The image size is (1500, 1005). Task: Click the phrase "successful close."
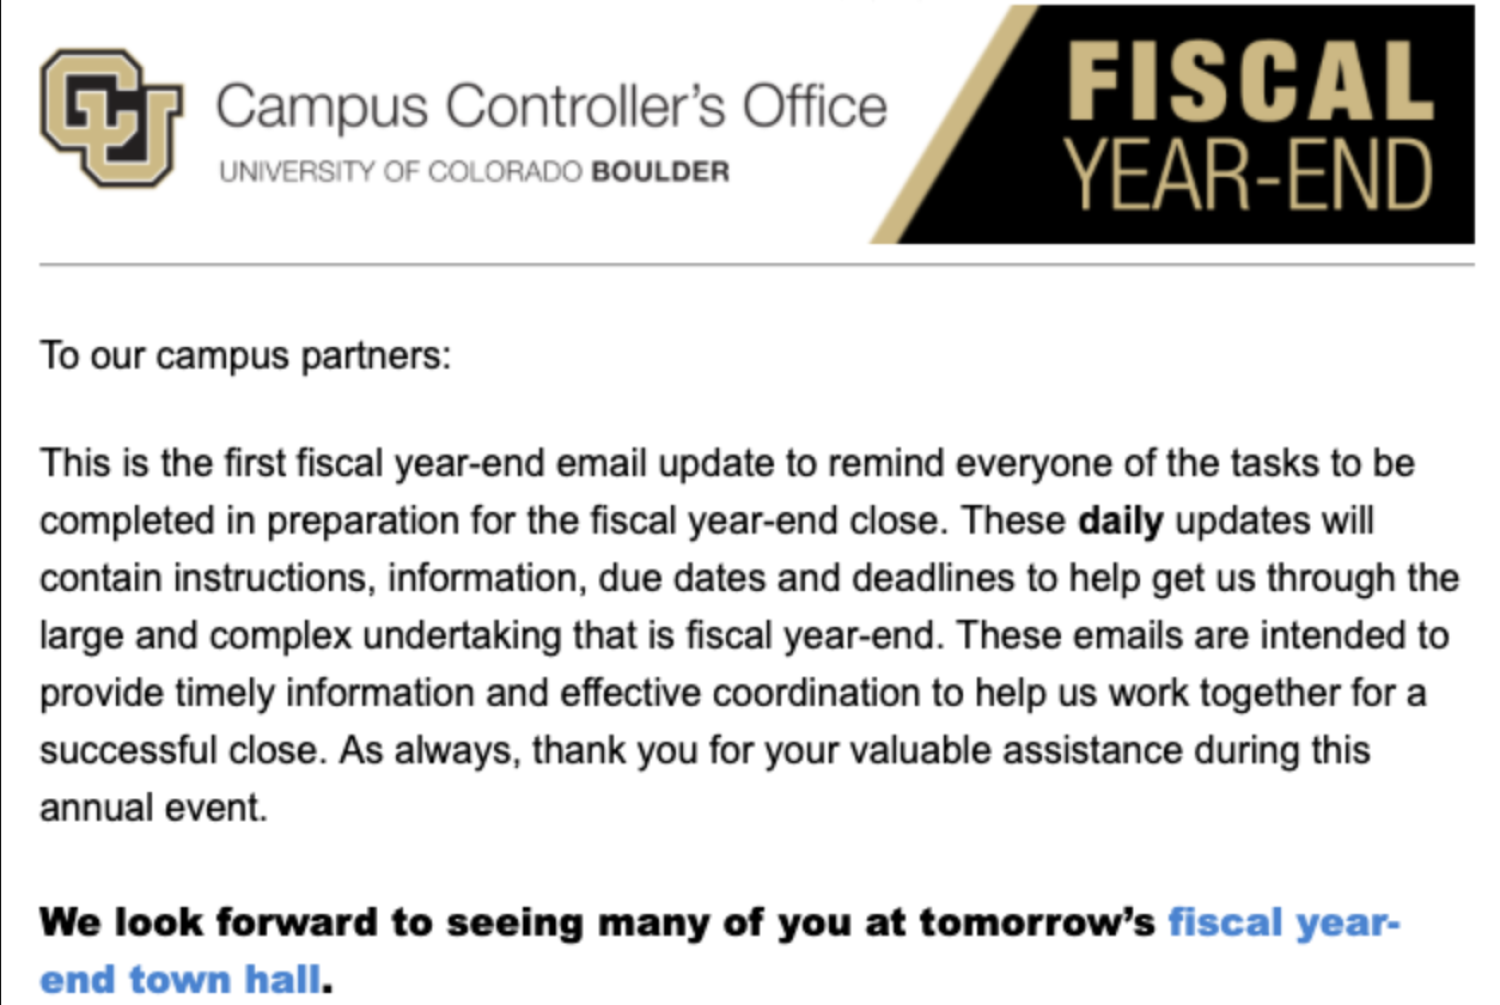click(x=183, y=751)
